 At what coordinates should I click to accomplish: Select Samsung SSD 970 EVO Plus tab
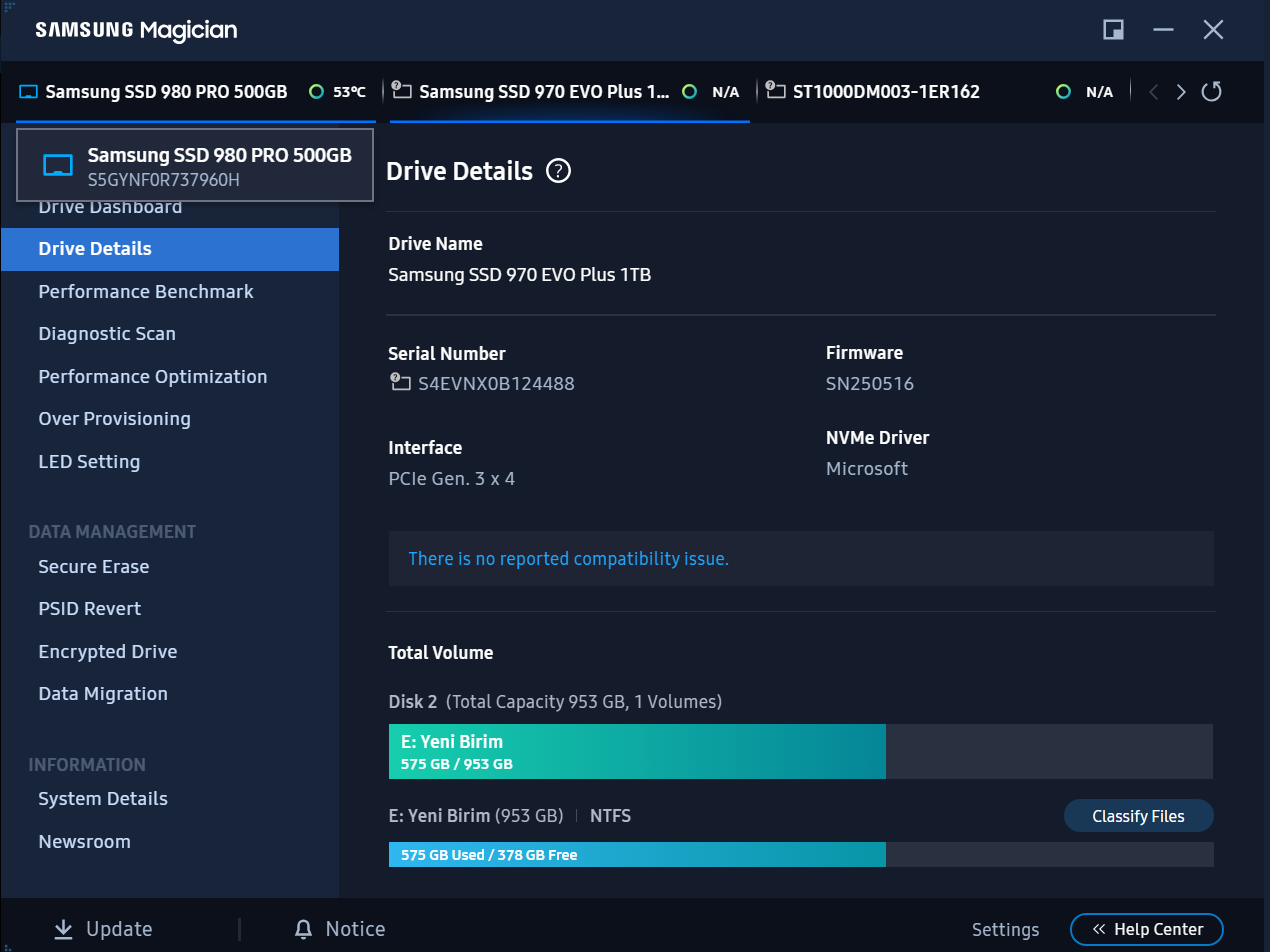coord(569,92)
